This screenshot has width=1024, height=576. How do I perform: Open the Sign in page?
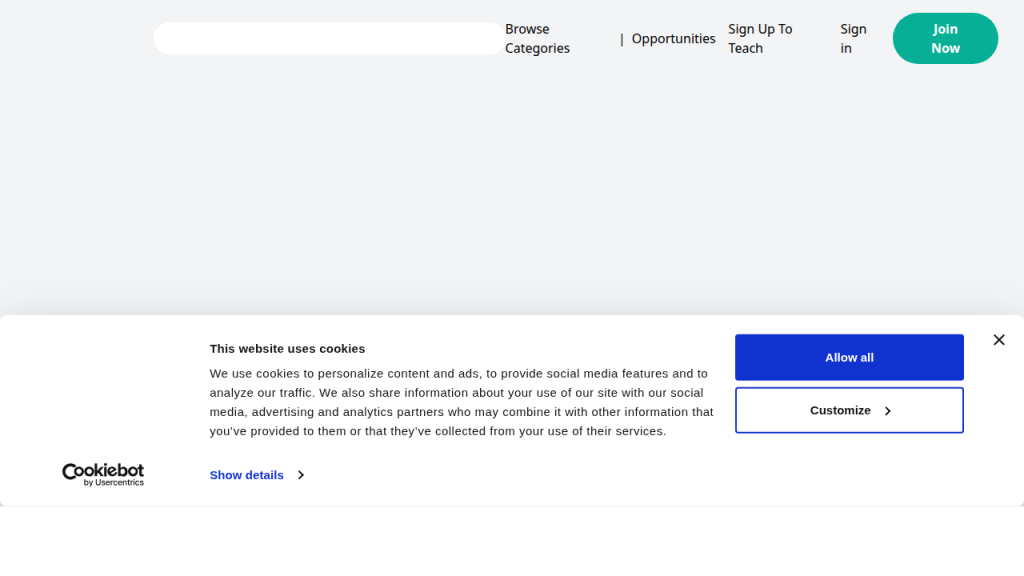tap(853, 39)
